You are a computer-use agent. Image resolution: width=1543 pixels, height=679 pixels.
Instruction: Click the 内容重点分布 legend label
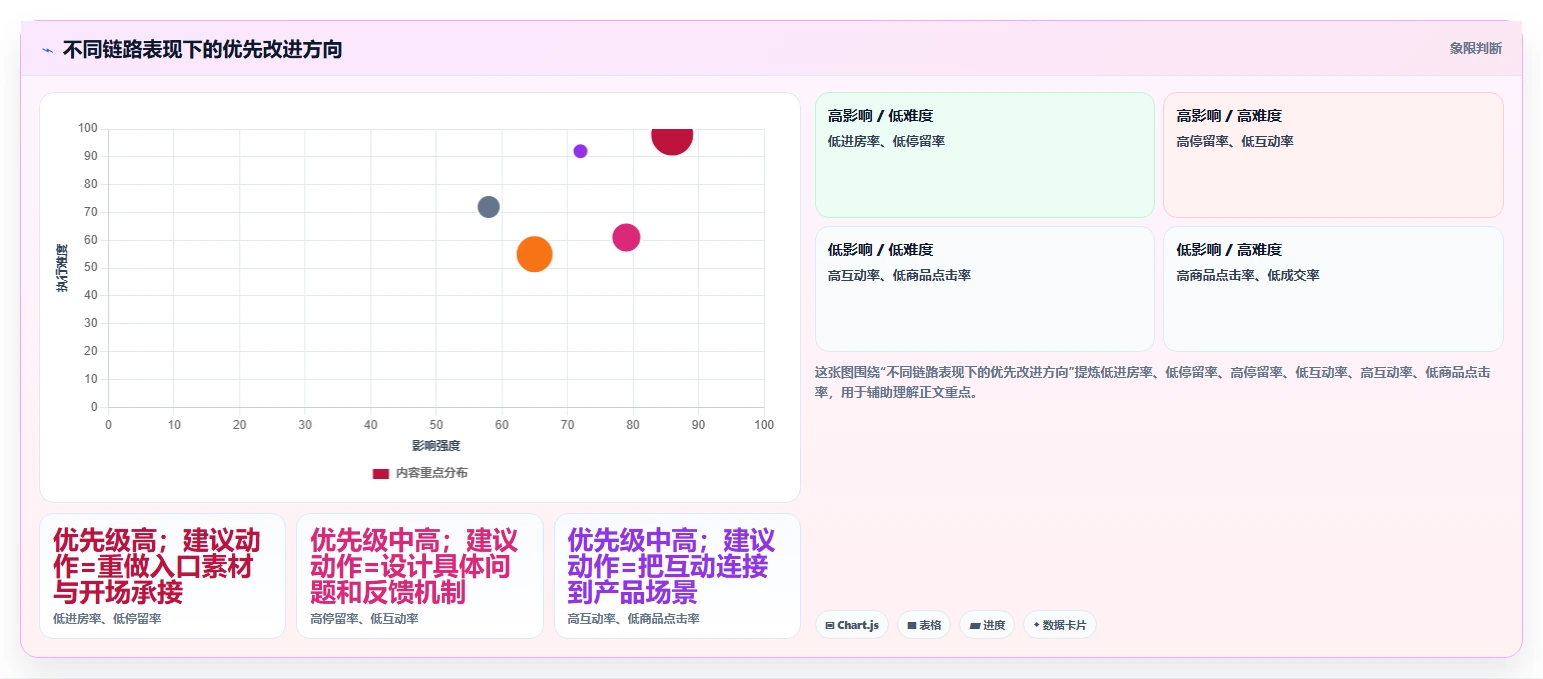(x=431, y=473)
